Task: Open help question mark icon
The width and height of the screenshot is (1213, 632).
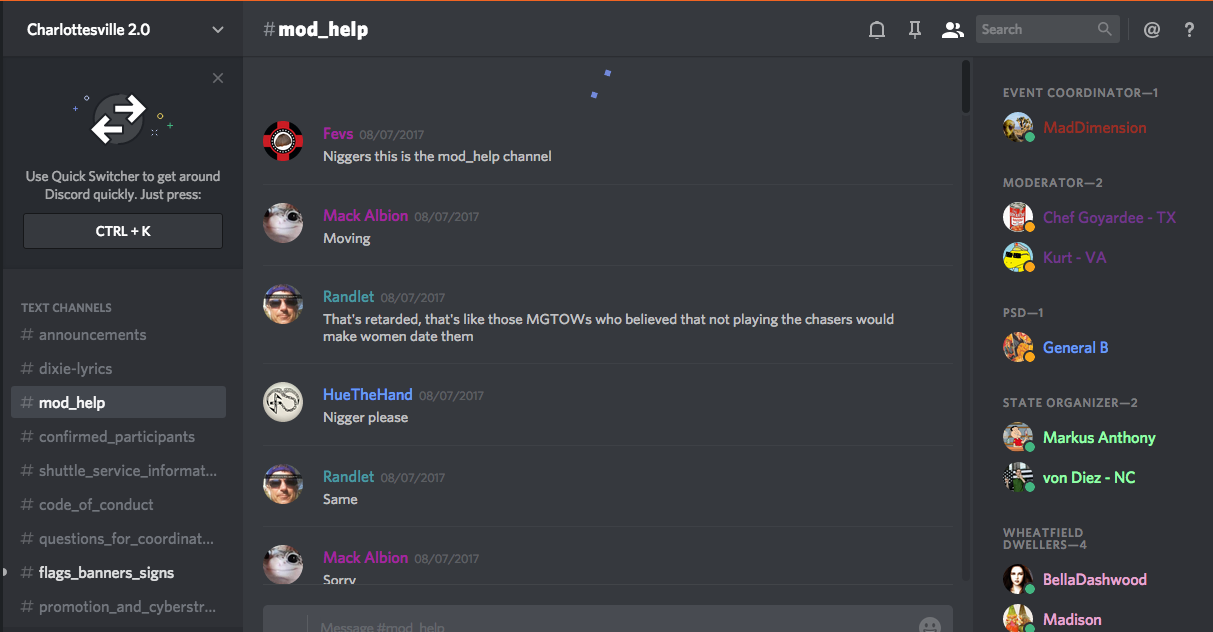Action: click(x=1189, y=30)
